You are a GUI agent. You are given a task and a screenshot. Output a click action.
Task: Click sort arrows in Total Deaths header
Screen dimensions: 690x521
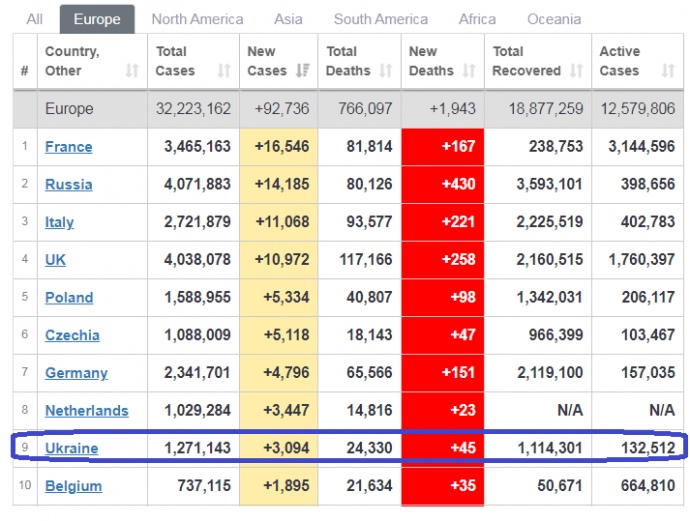[x=386, y=71]
